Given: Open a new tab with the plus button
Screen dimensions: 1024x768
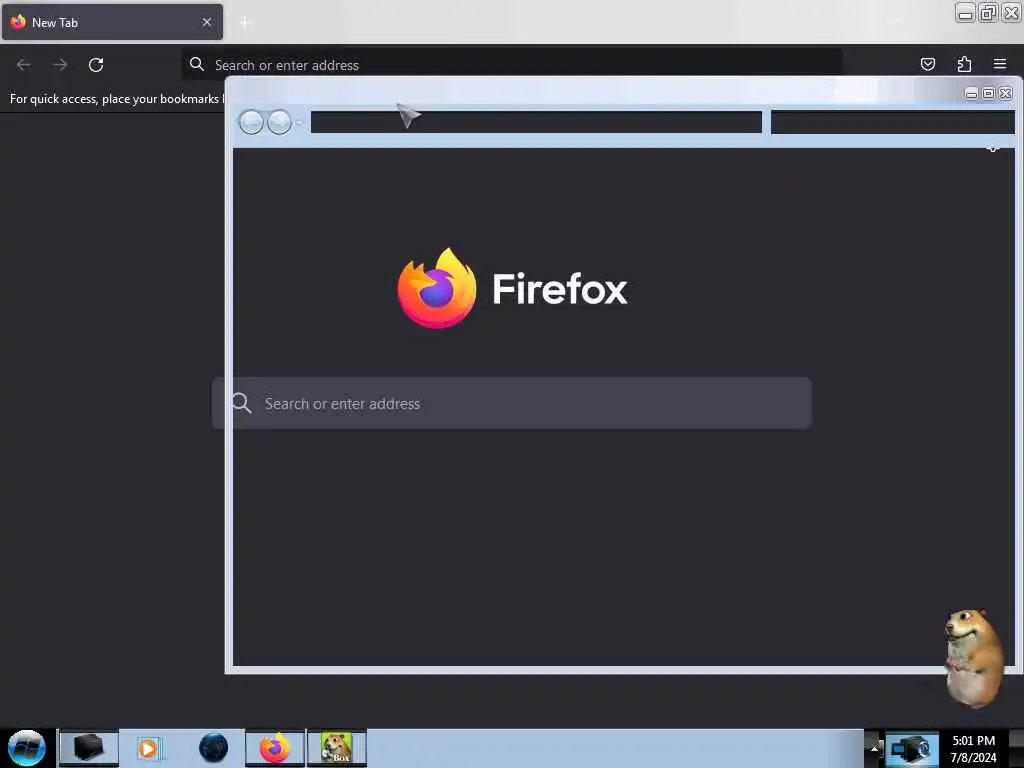Looking at the screenshot, I should (x=245, y=22).
